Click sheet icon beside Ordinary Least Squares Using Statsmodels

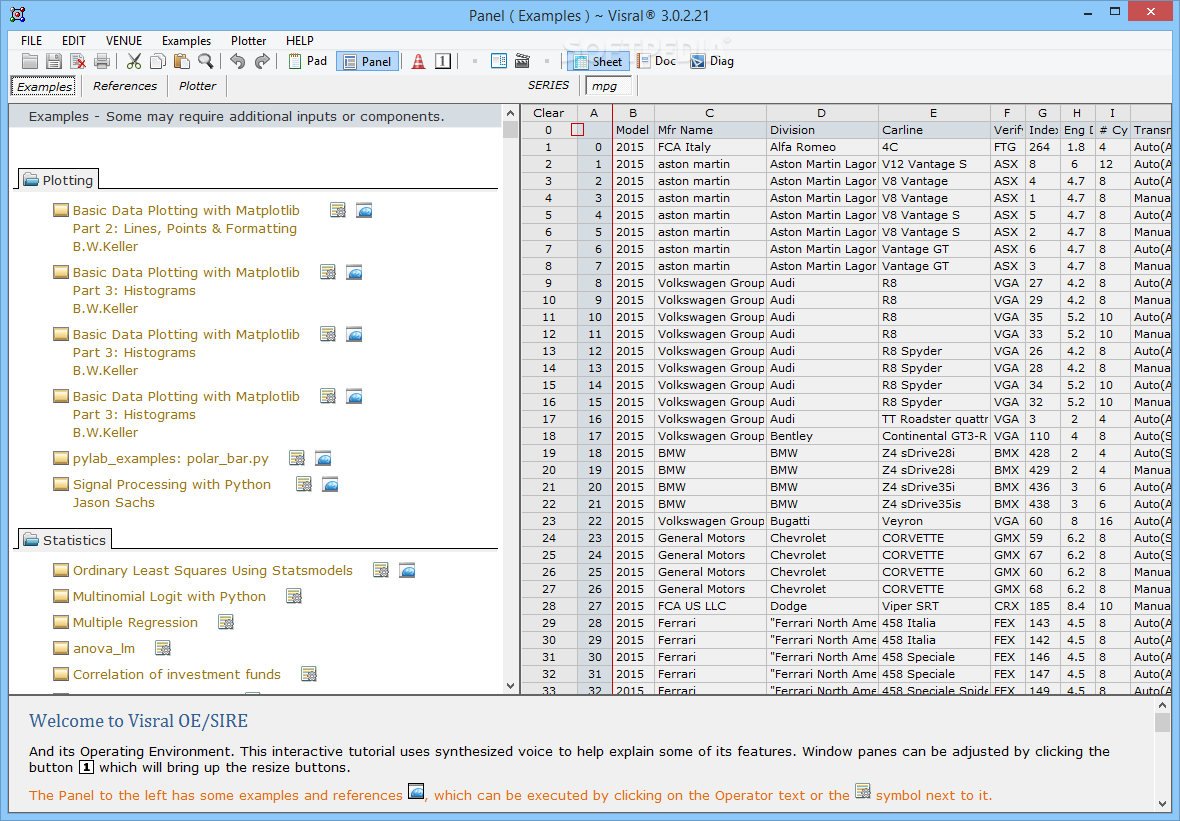(381, 570)
